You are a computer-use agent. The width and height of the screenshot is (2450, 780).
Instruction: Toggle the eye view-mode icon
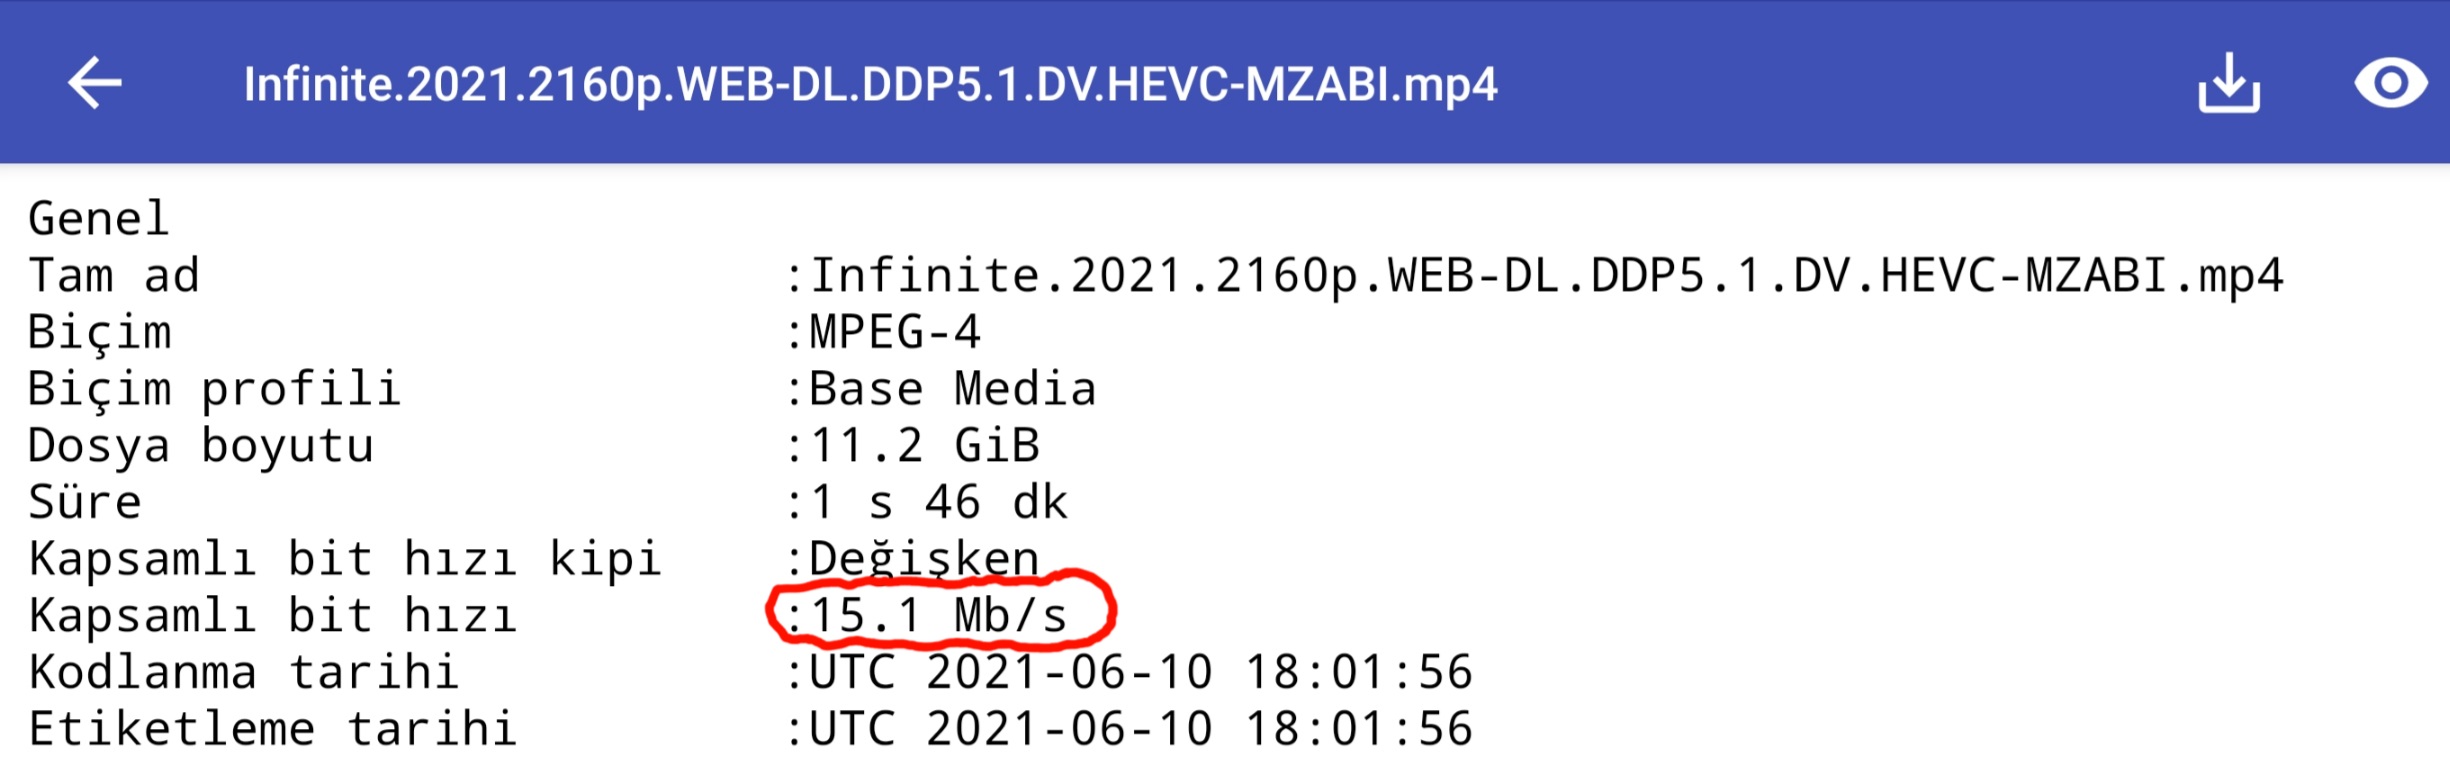click(2390, 82)
